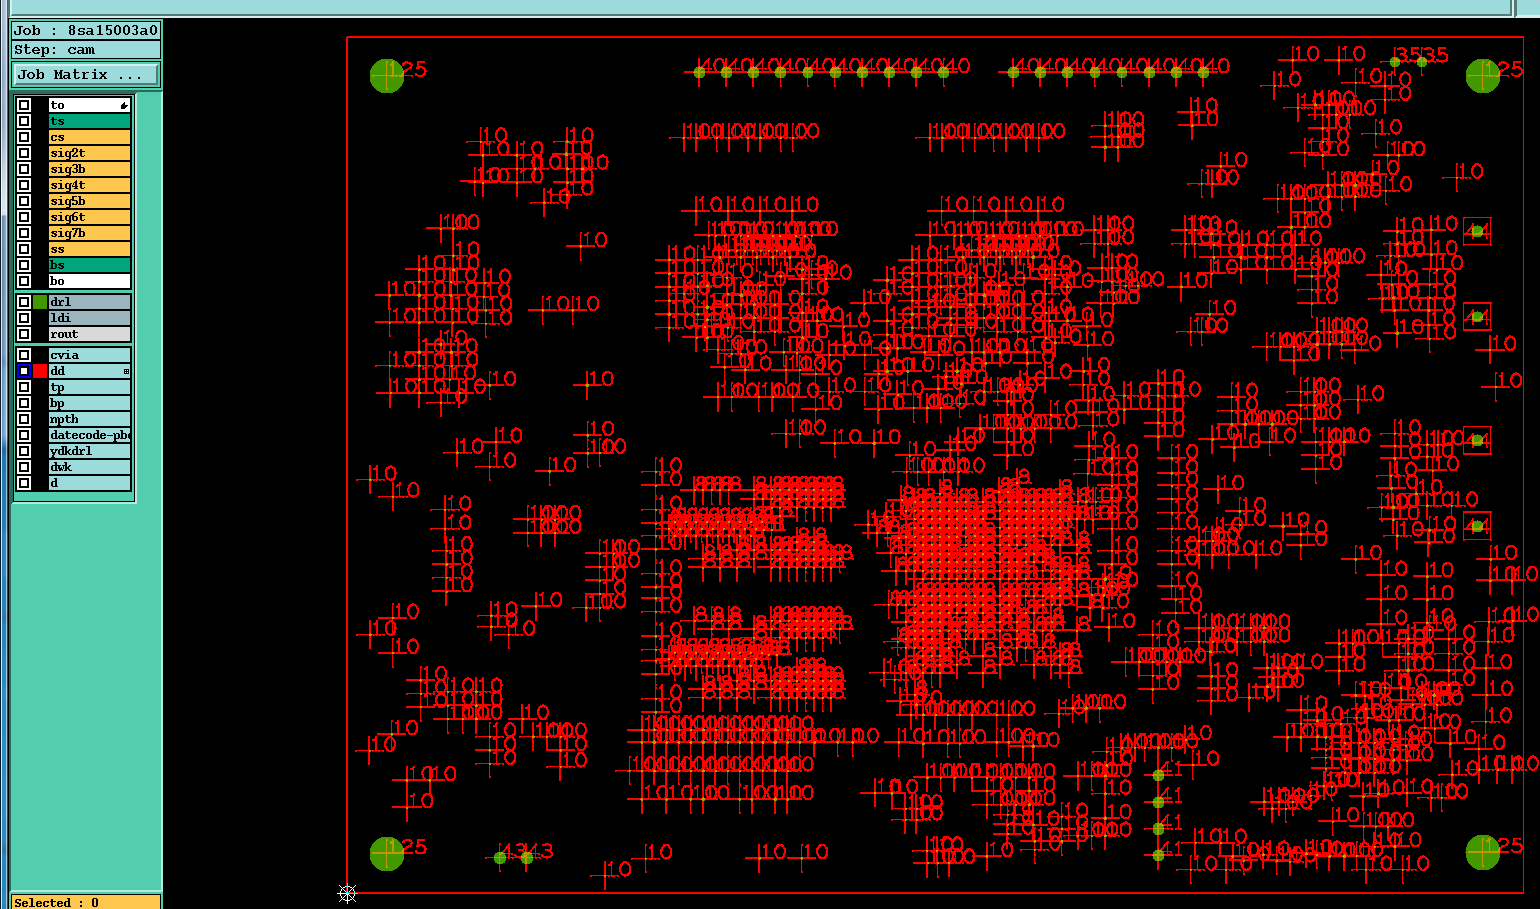Click the 'Selected : 0' status field
Image resolution: width=1540 pixels, height=909 pixels.
(x=86, y=902)
